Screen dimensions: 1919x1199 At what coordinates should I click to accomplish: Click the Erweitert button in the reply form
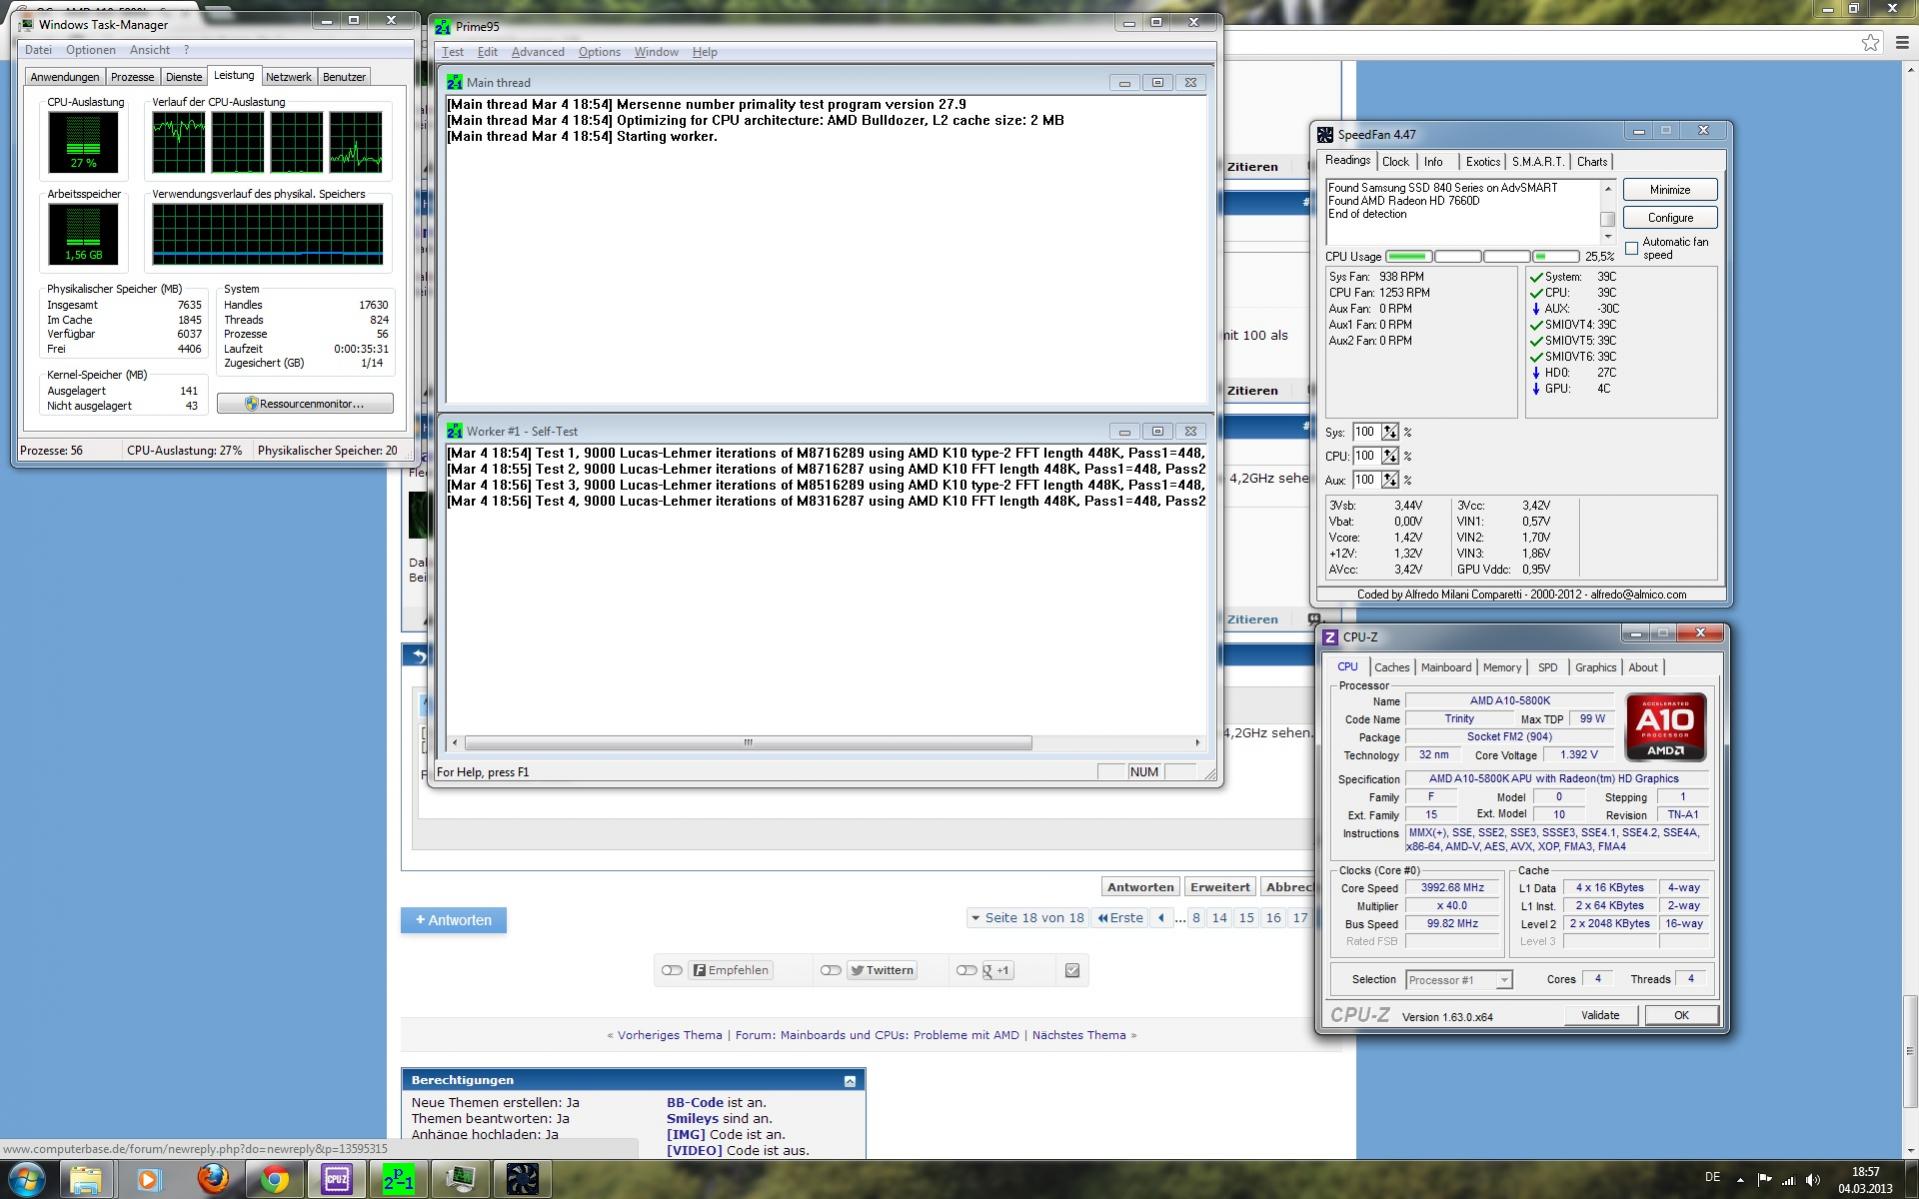pos(1220,887)
